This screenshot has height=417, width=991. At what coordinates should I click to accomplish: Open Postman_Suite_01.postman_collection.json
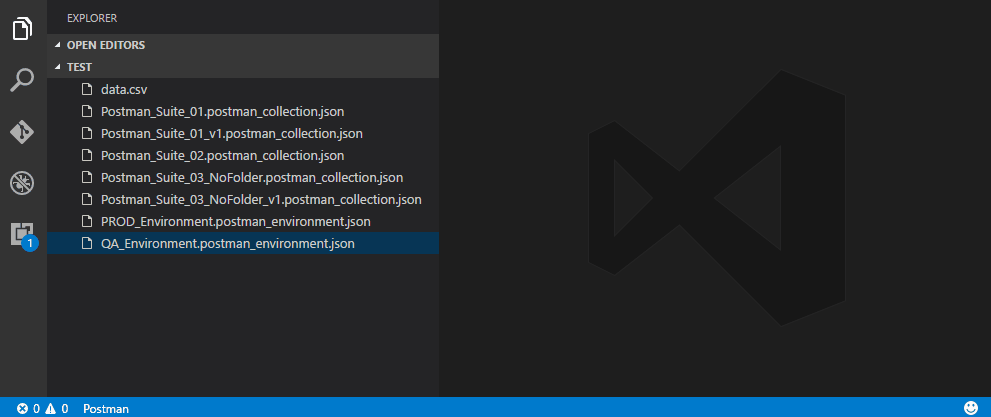[243, 112]
